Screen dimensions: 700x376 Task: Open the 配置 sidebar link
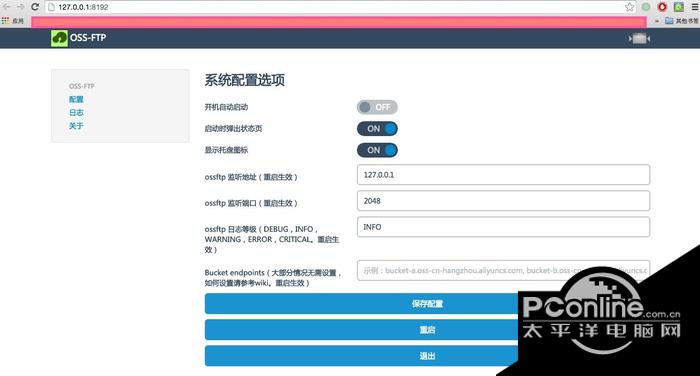pyautogui.click(x=76, y=99)
